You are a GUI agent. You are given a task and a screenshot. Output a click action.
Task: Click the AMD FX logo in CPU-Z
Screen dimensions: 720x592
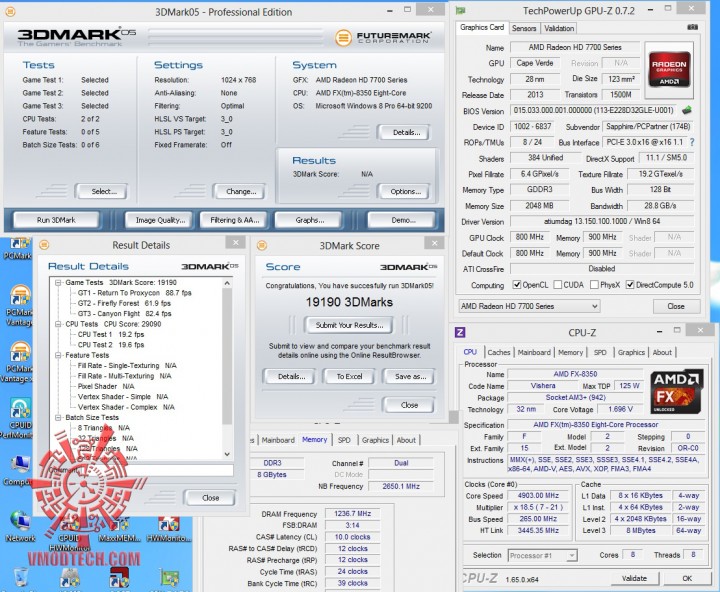point(677,391)
